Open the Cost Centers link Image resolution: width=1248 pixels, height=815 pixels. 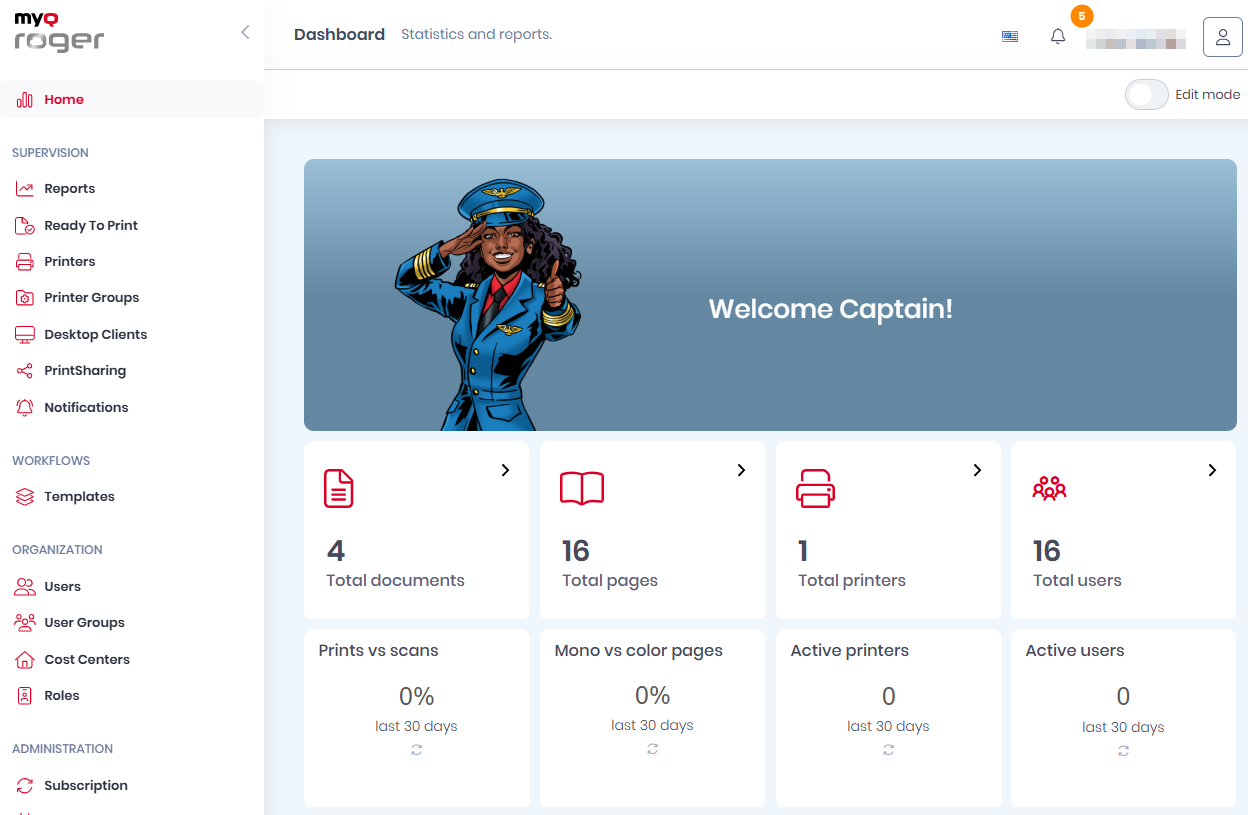point(86,660)
